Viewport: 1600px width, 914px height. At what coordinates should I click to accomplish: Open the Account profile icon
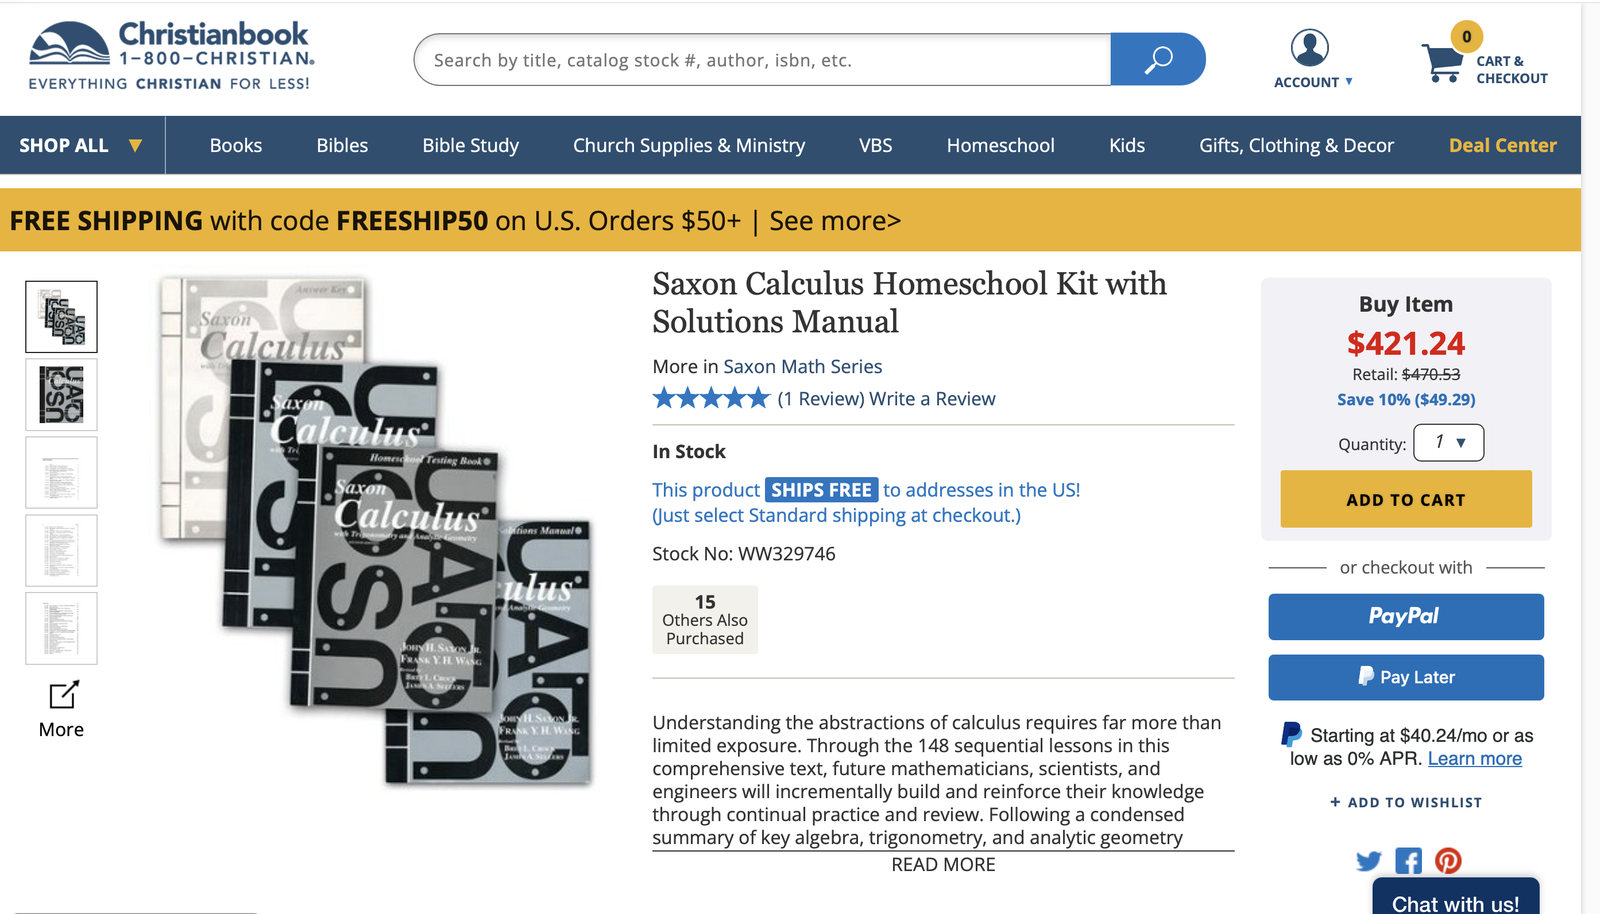click(x=1309, y=47)
